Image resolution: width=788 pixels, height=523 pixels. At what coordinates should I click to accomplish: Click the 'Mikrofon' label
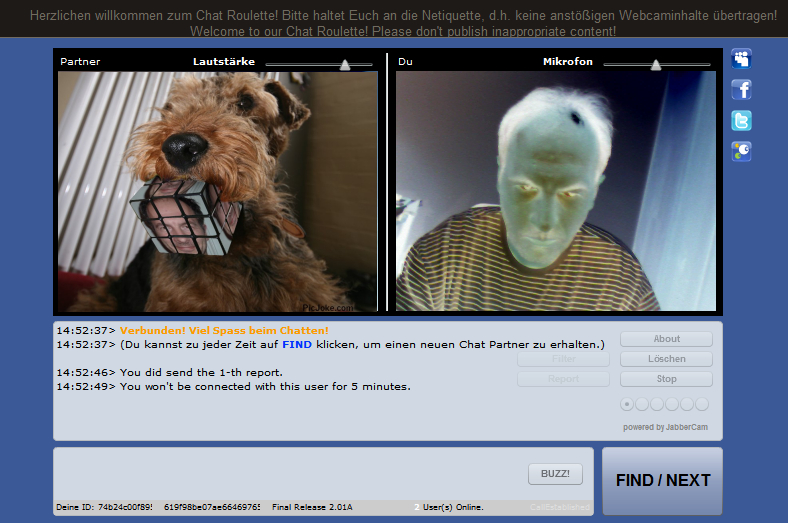[x=568, y=62]
